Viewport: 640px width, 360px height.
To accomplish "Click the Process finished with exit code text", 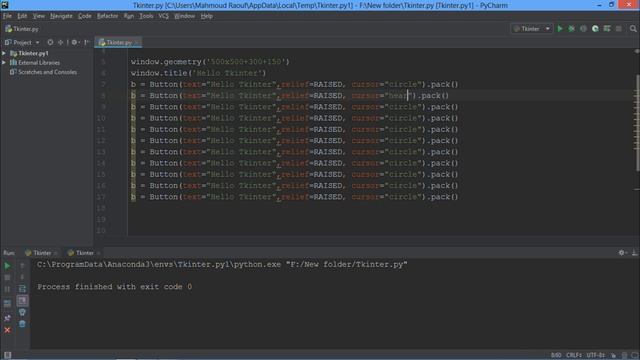I will 115,287.
